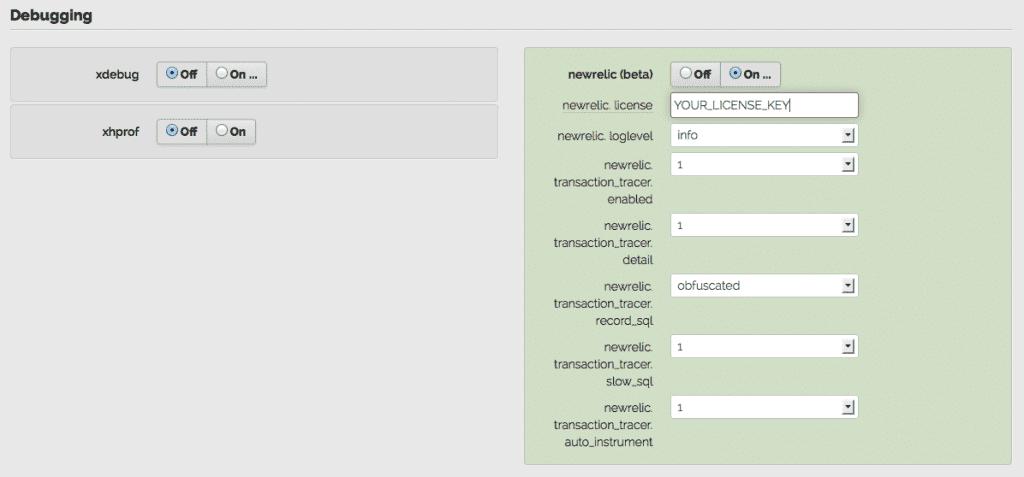Click the transaction_tracer. auto_instrument label
This screenshot has width=1024, height=477.
click(603, 425)
